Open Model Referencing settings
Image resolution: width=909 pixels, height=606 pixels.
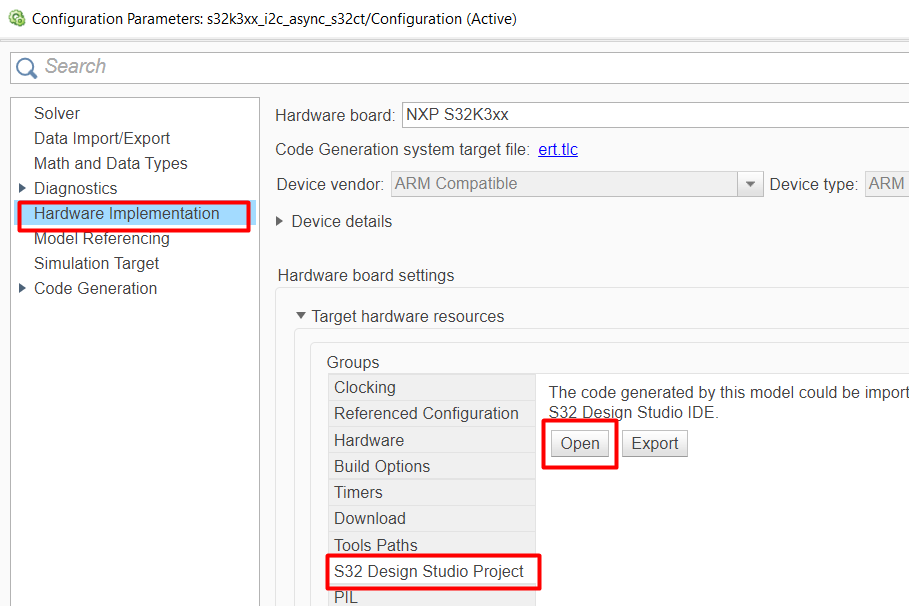pos(101,239)
